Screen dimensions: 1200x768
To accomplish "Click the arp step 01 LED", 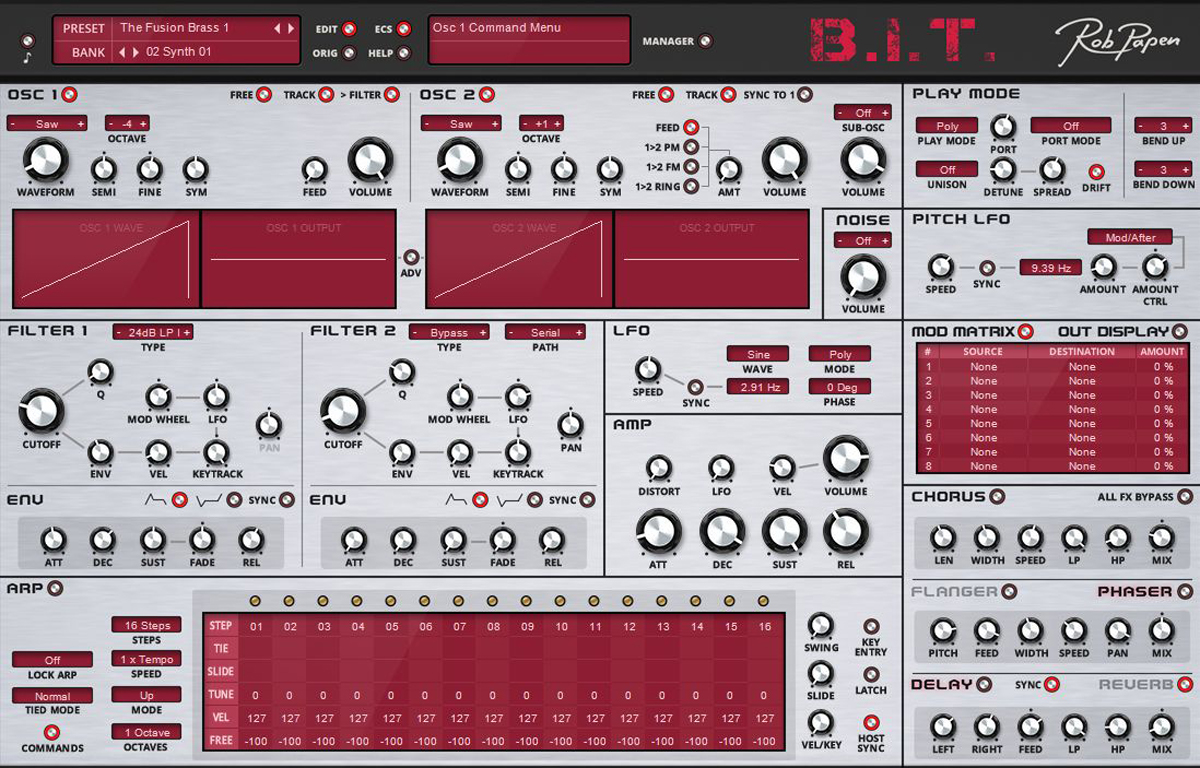I will pos(255,601).
